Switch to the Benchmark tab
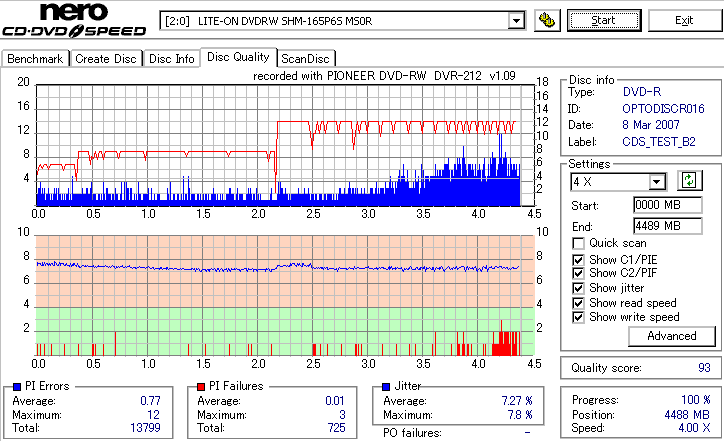Screen dimensions: 724x441 tap(36, 59)
